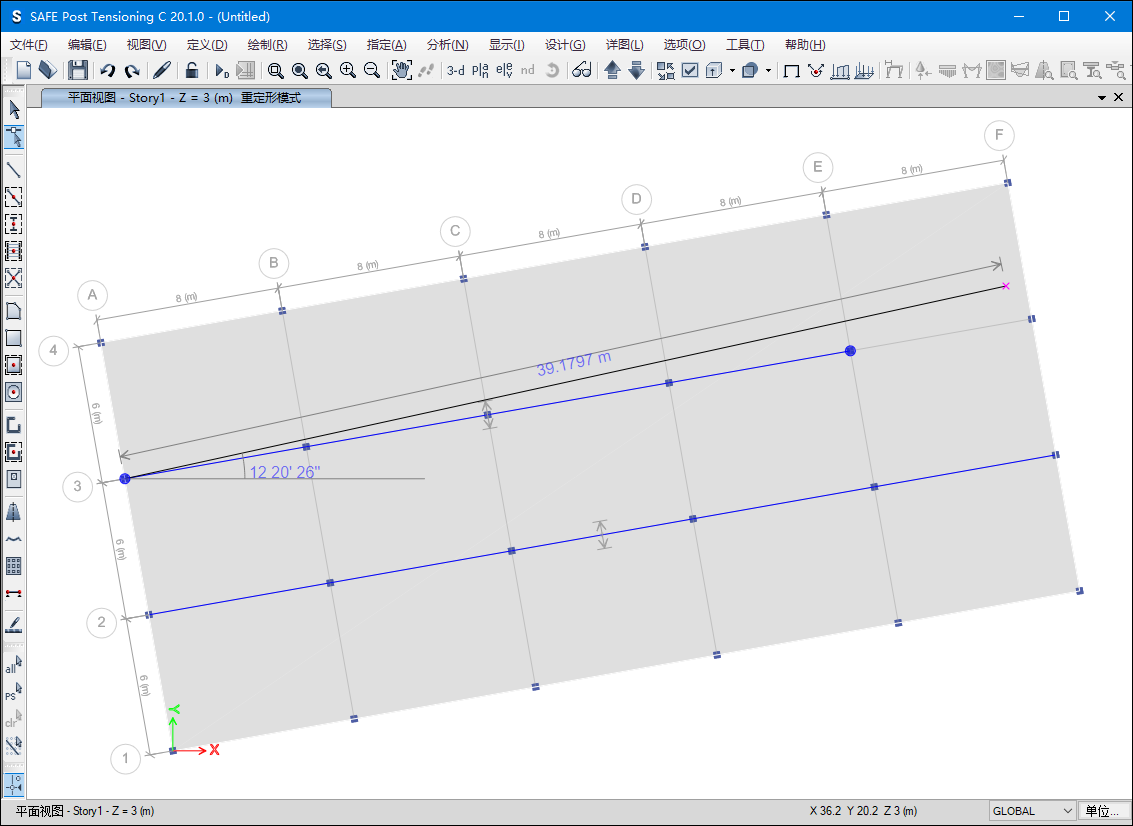1133x826 pixels.
Task: Switch to the 3-d view button
Action: (x=456, y=70)
